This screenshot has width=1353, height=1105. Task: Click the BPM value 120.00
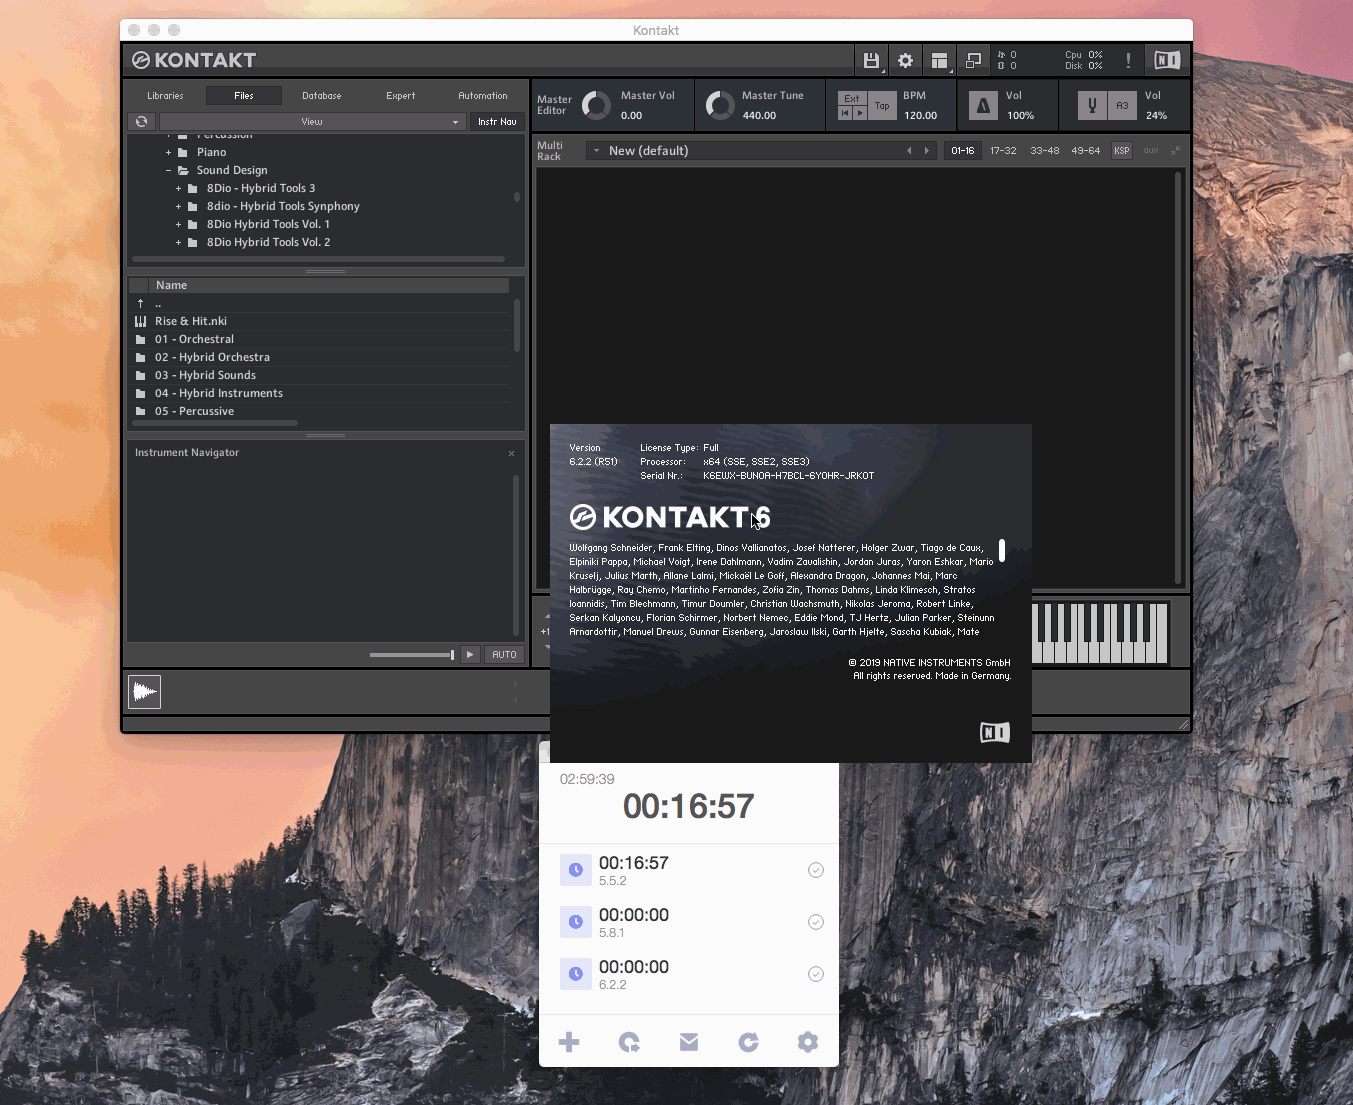pyautogui.click(x=921, y=116)
